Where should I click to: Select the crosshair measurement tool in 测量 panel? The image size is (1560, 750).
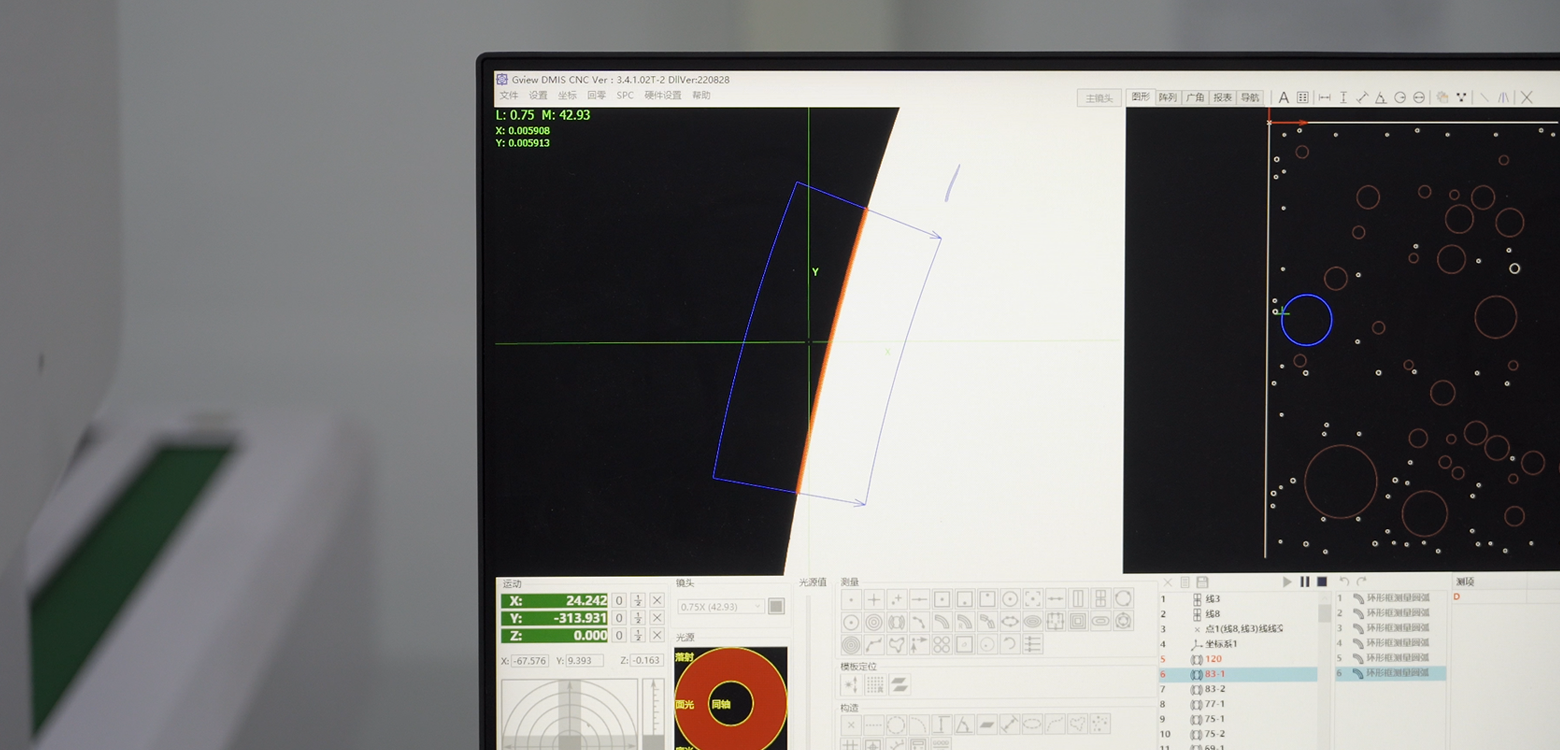click(x=874, y=599)
